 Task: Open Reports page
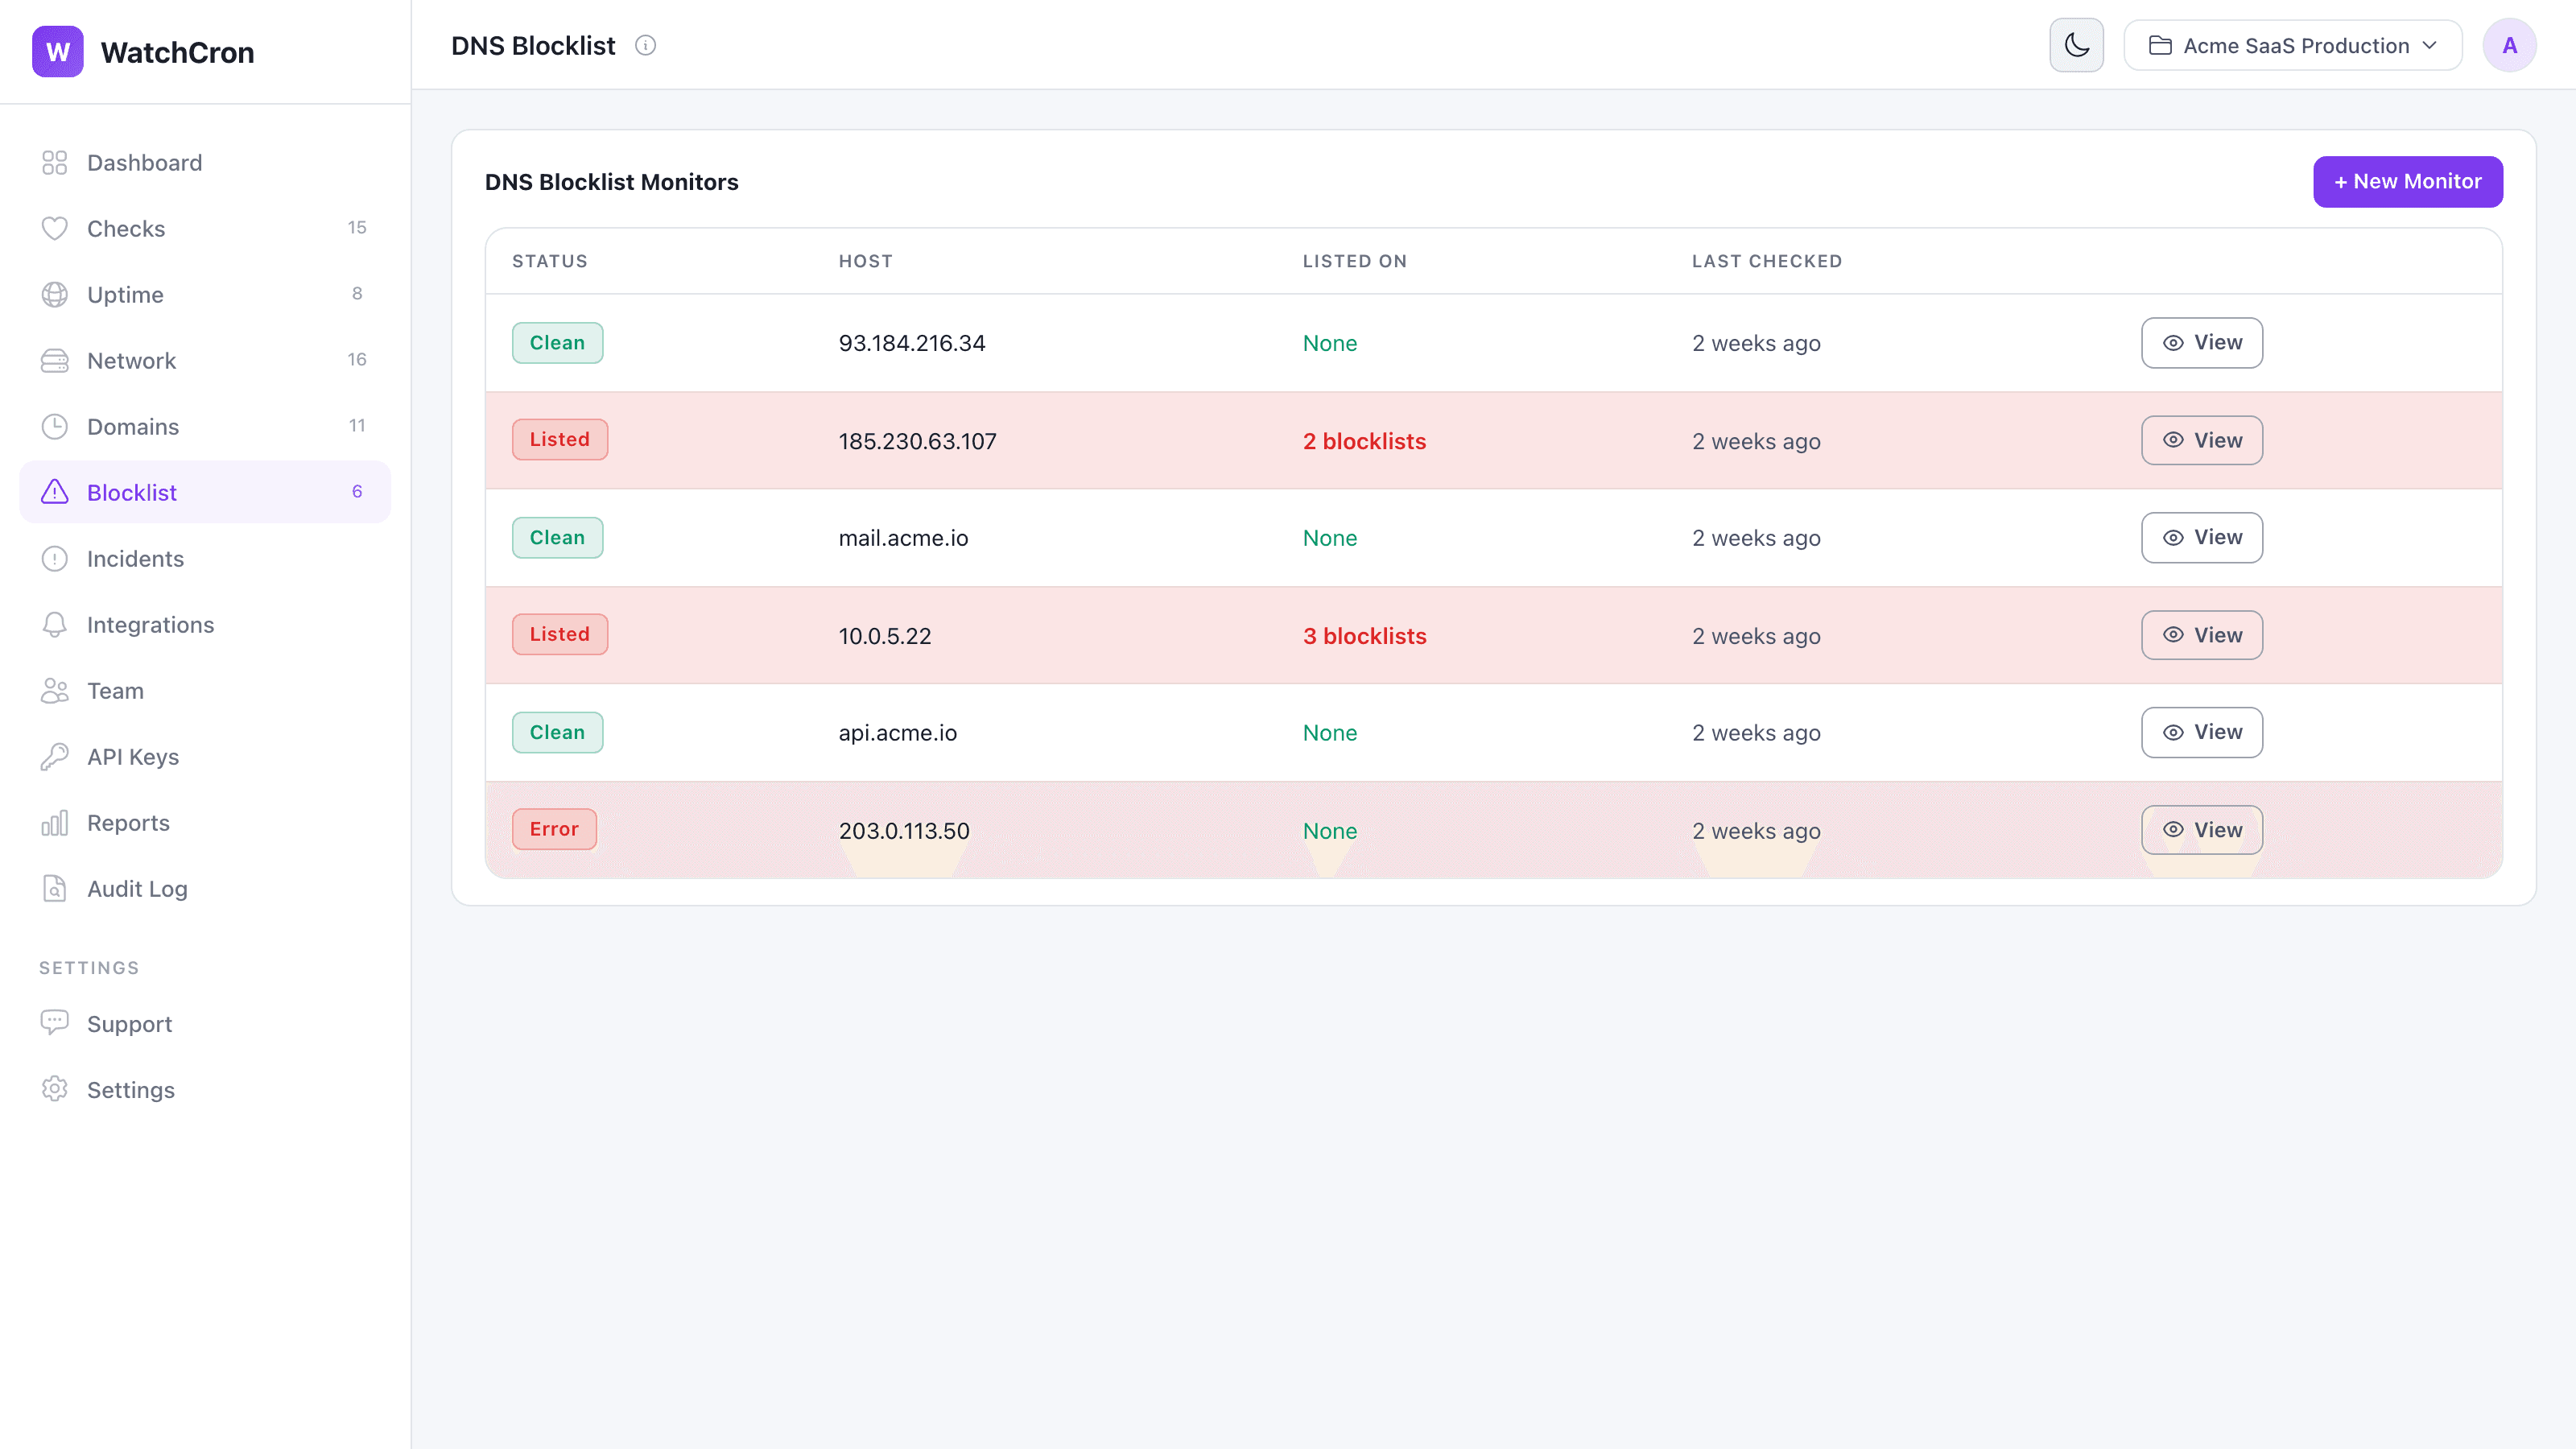tap(205, 823)
